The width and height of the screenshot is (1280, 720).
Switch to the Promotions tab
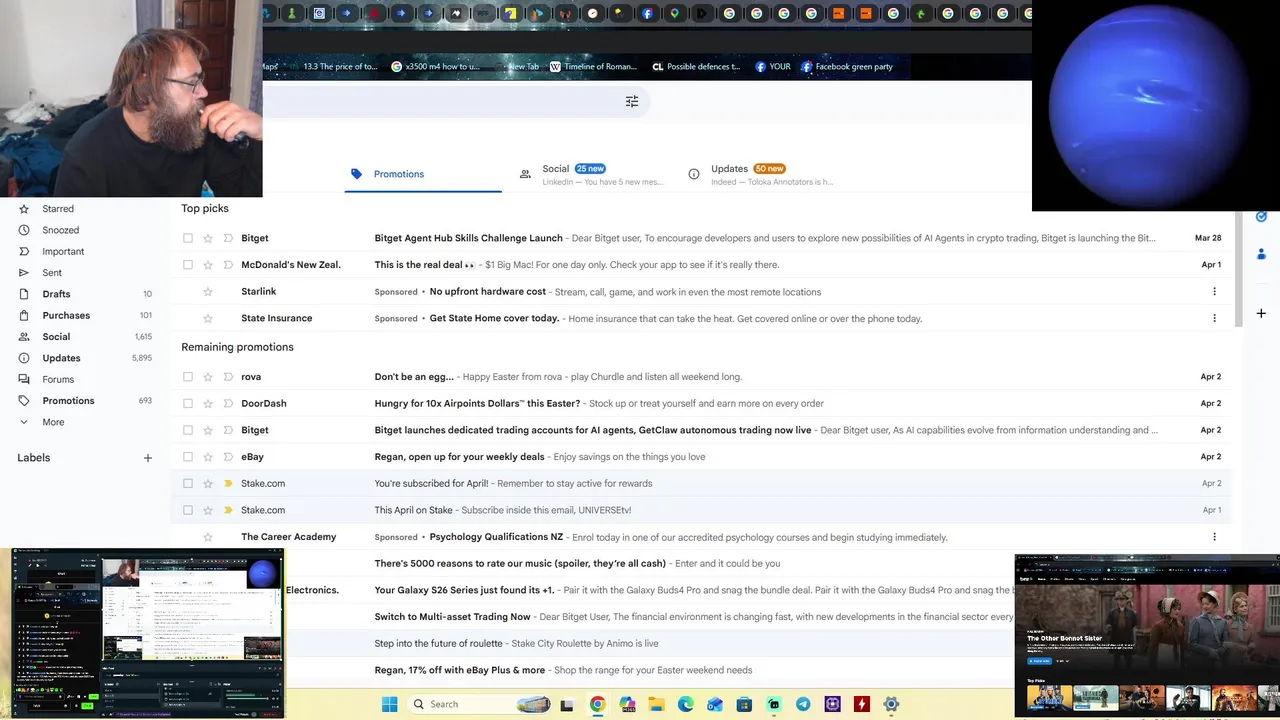pyautogui.click(x=423, y=174)
